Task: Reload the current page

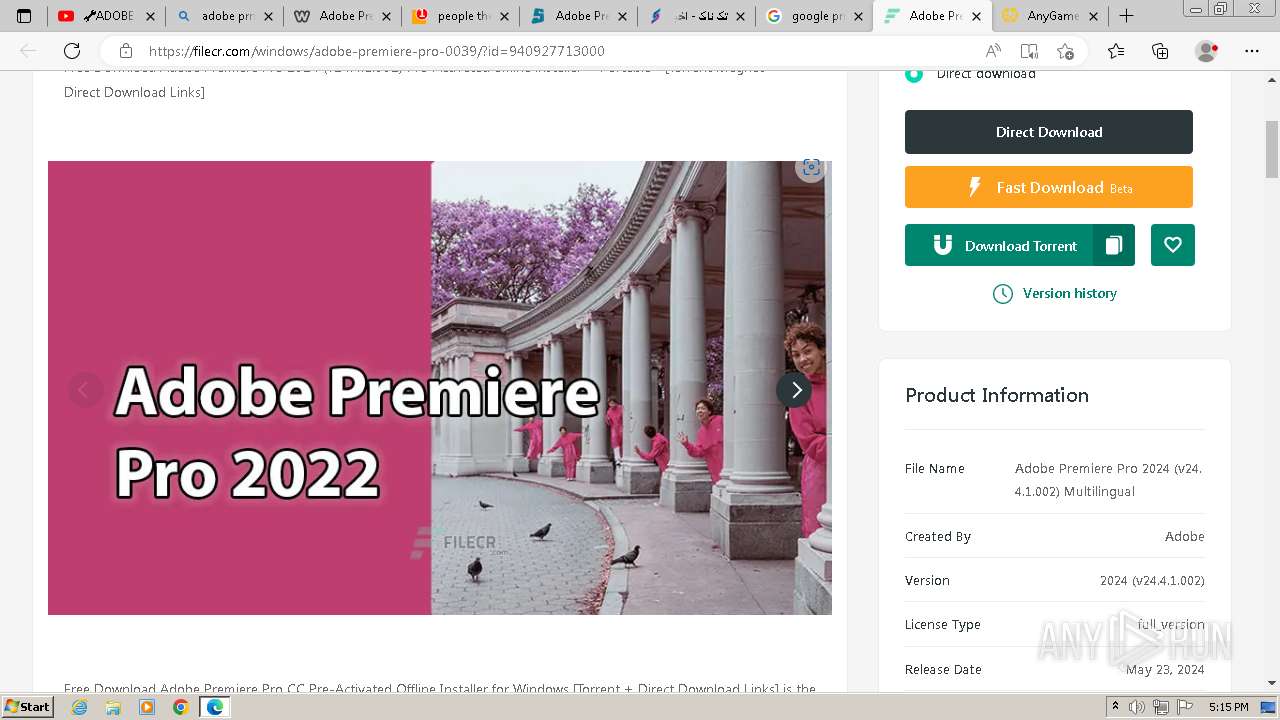Action: click(72, 51)
